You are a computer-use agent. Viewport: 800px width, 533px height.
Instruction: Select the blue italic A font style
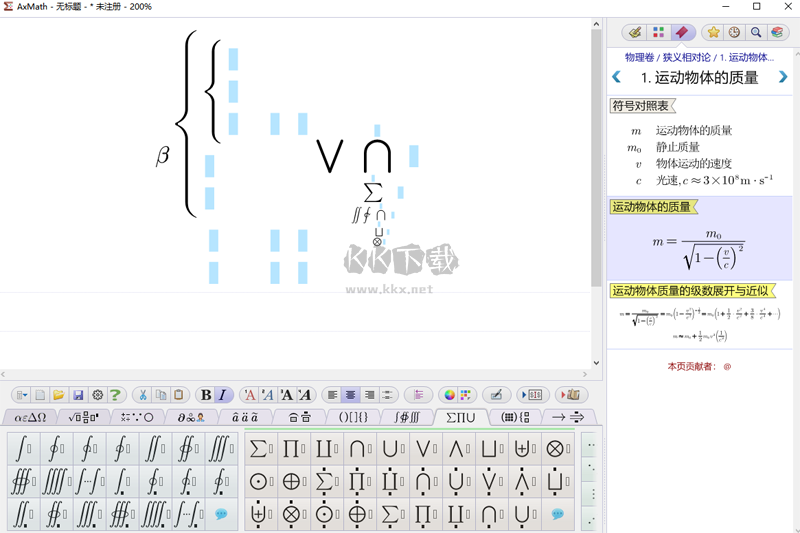click(x=268, y=395)
